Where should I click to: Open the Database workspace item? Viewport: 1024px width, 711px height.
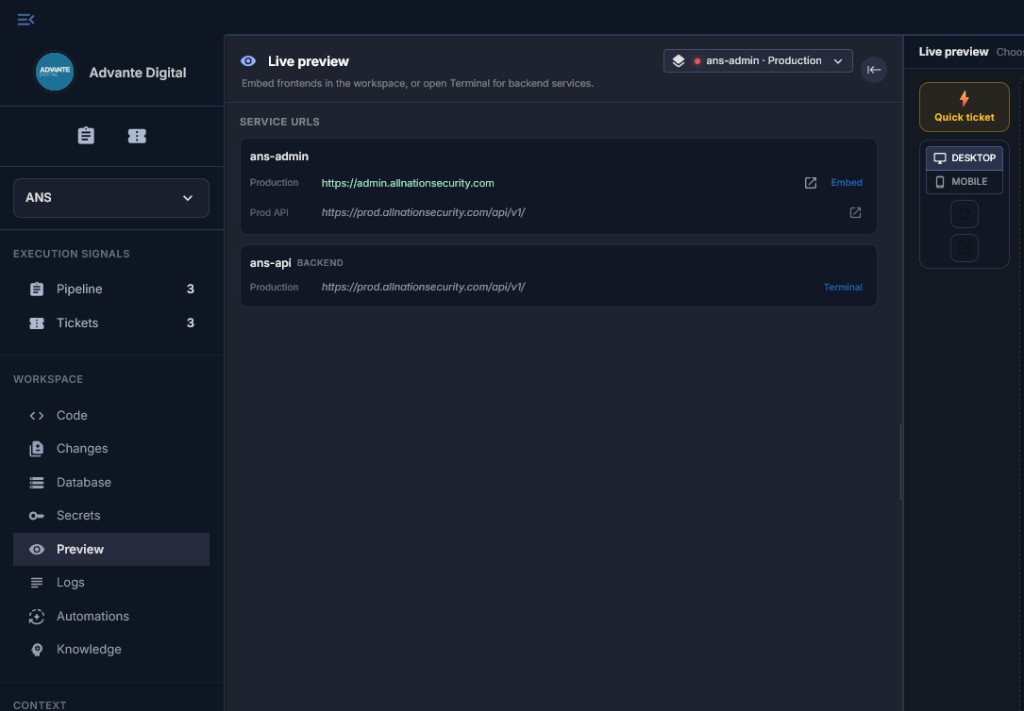(111, 482)
